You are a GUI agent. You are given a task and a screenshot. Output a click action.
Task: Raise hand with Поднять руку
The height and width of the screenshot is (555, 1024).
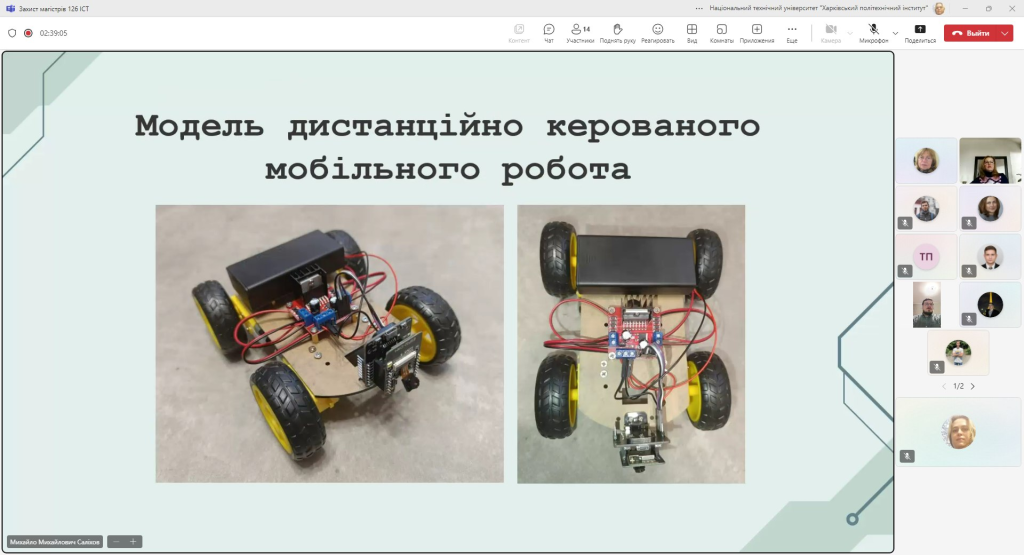(617, 33)
